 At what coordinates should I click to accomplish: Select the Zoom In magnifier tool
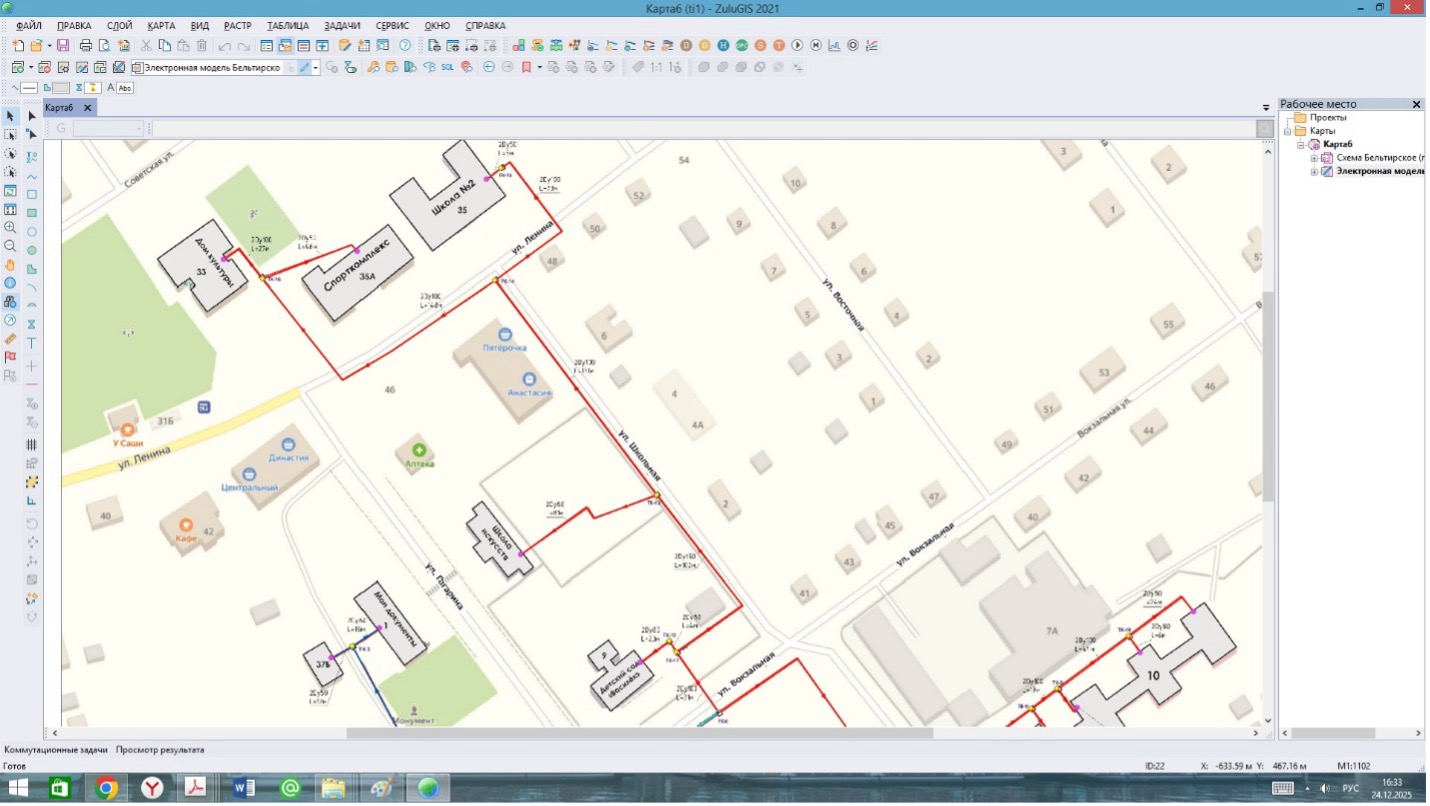tap(11, 228)
